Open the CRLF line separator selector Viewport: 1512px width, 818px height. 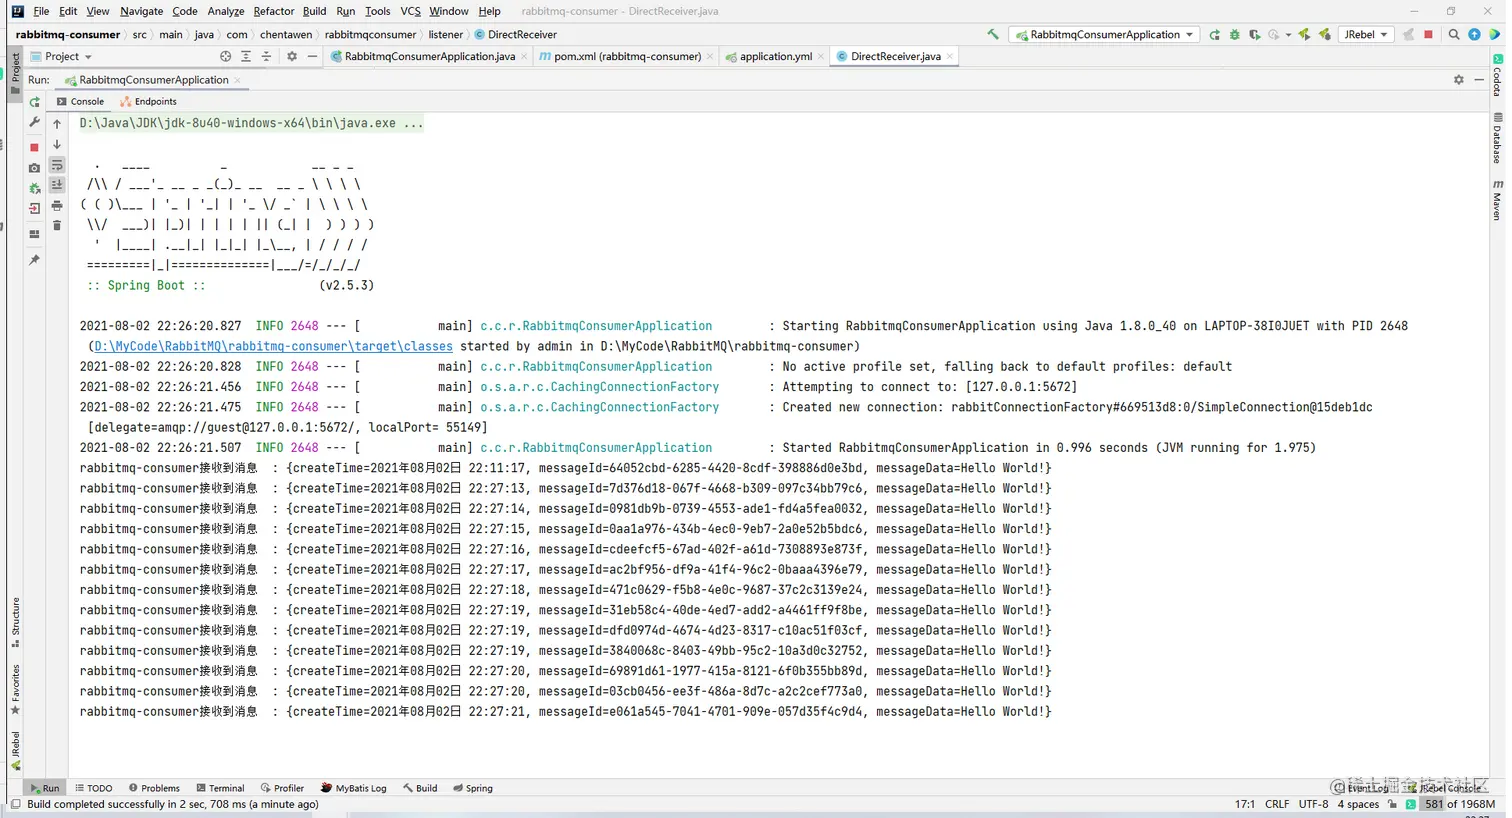coord(1277,804)
